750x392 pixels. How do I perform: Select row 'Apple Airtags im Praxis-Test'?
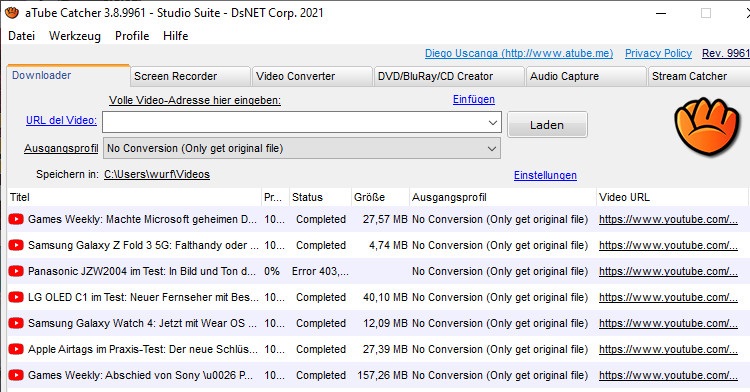coord(378,349)
